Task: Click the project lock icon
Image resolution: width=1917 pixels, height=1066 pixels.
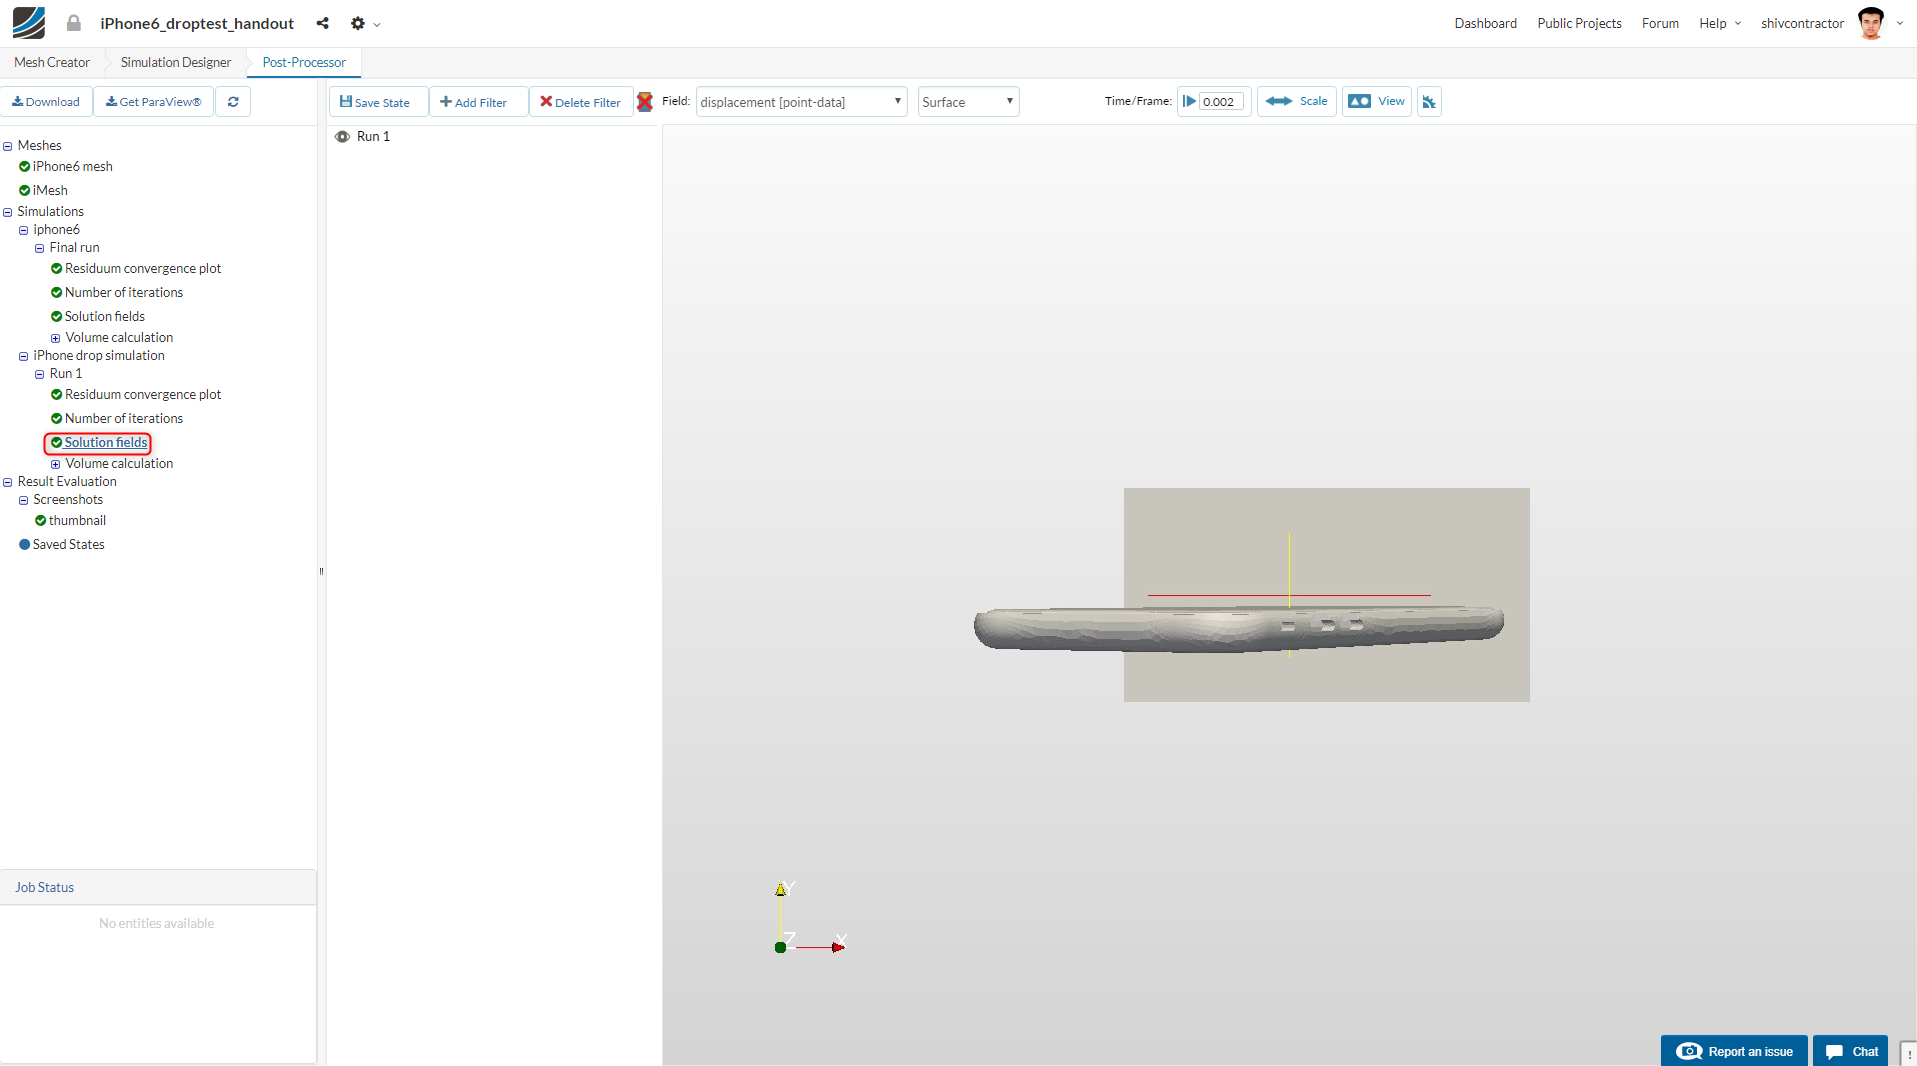Action: pyautogui.click(x=74, y=23)
